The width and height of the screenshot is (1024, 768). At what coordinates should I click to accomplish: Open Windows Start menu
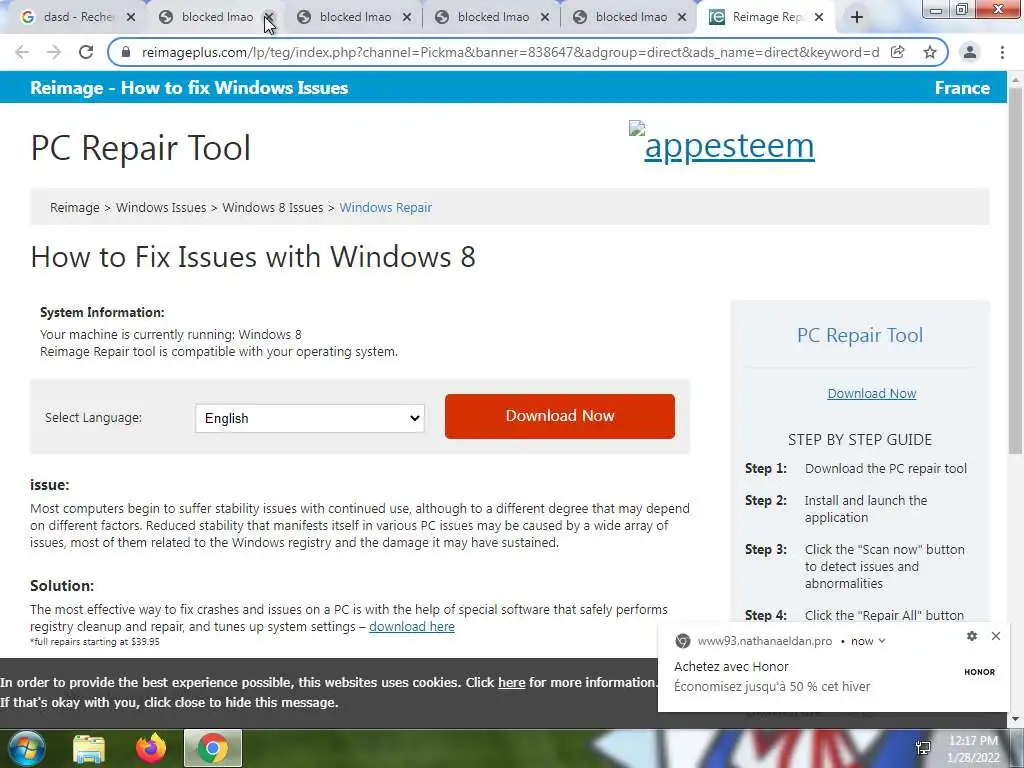coord(25,748)
